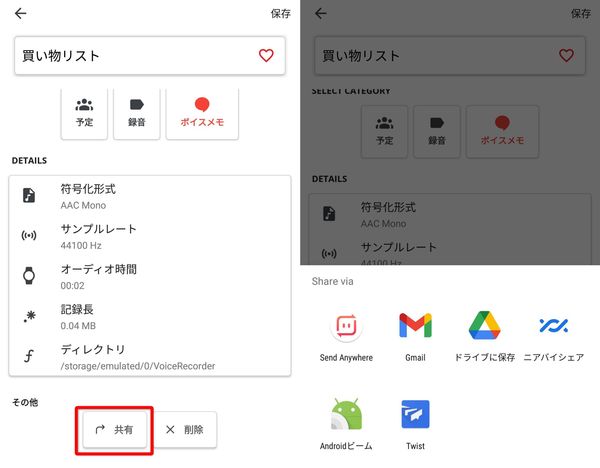Choose the ボイスメモ category
600x468 pixels.
[x=202, y=114]
